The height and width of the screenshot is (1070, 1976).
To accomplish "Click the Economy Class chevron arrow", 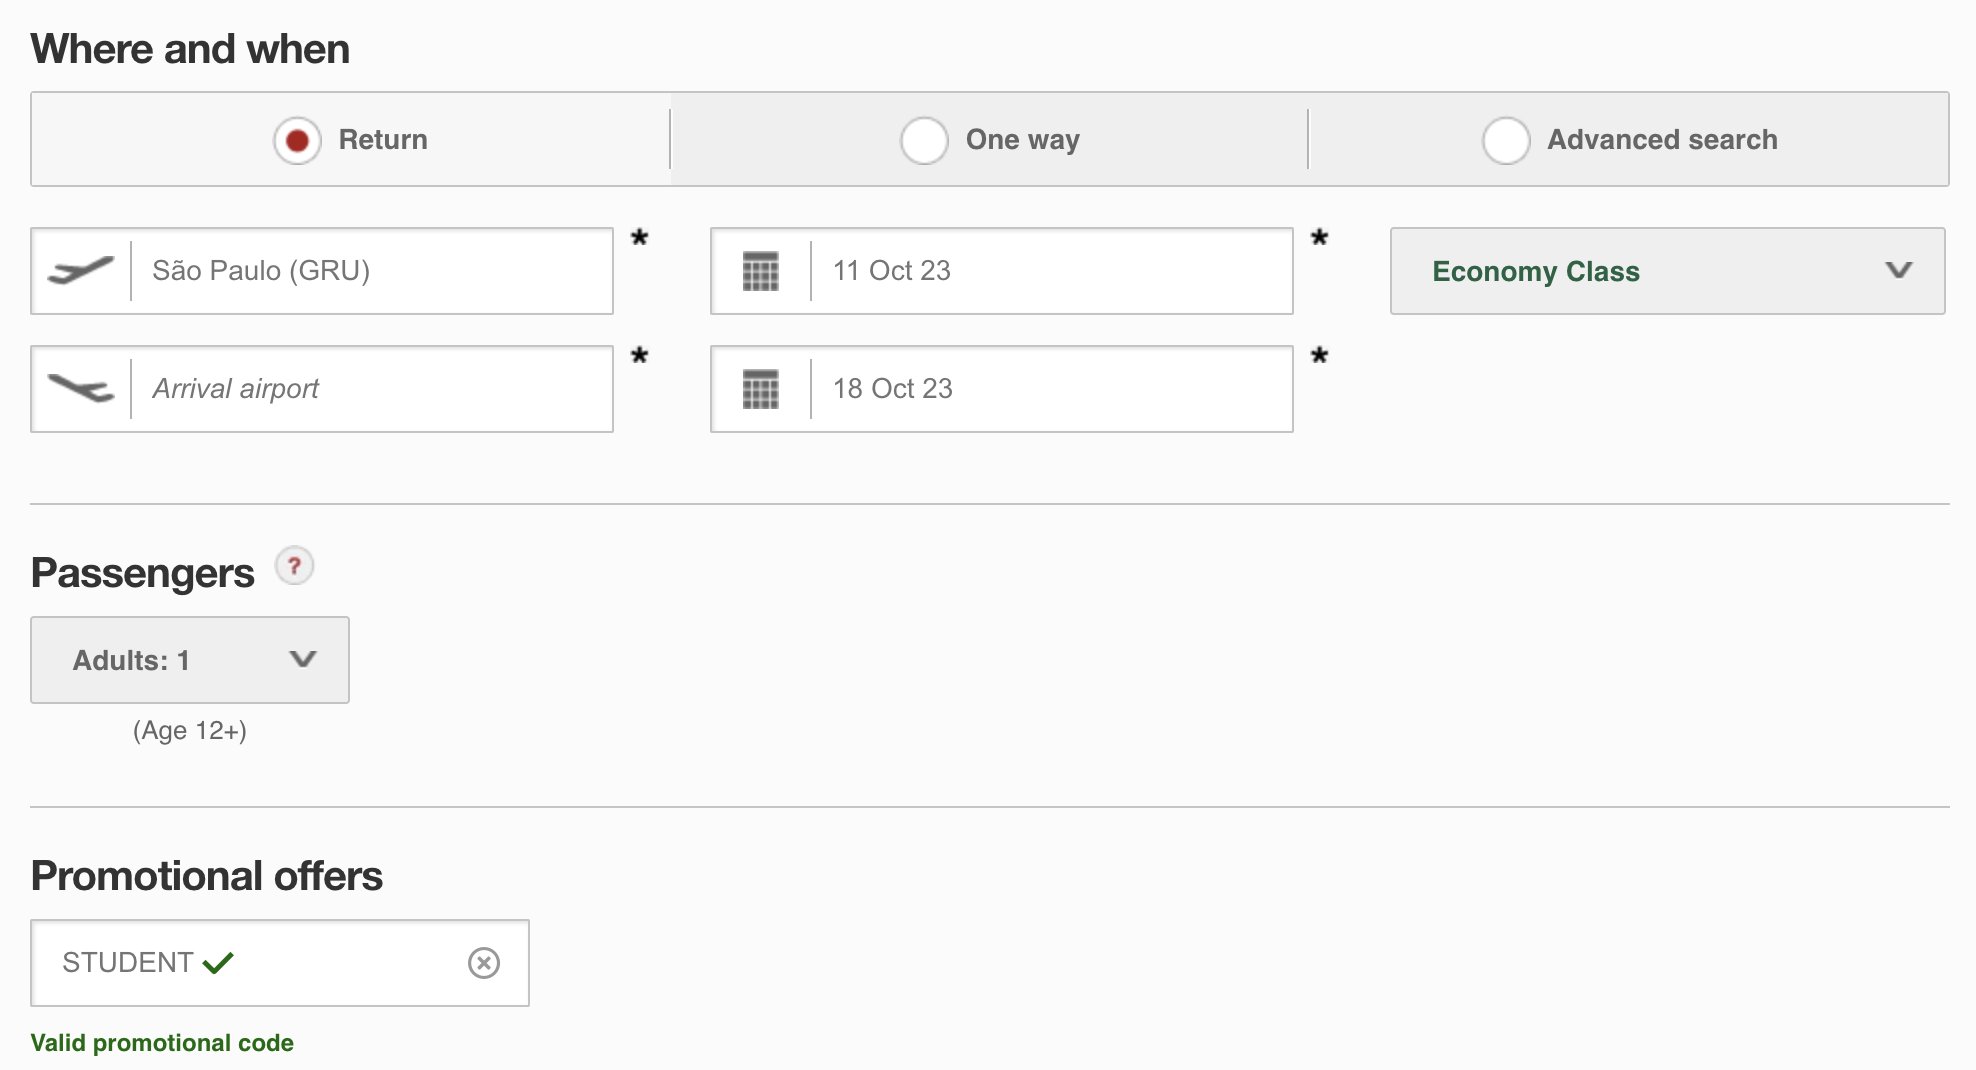I will point(1898,270).
